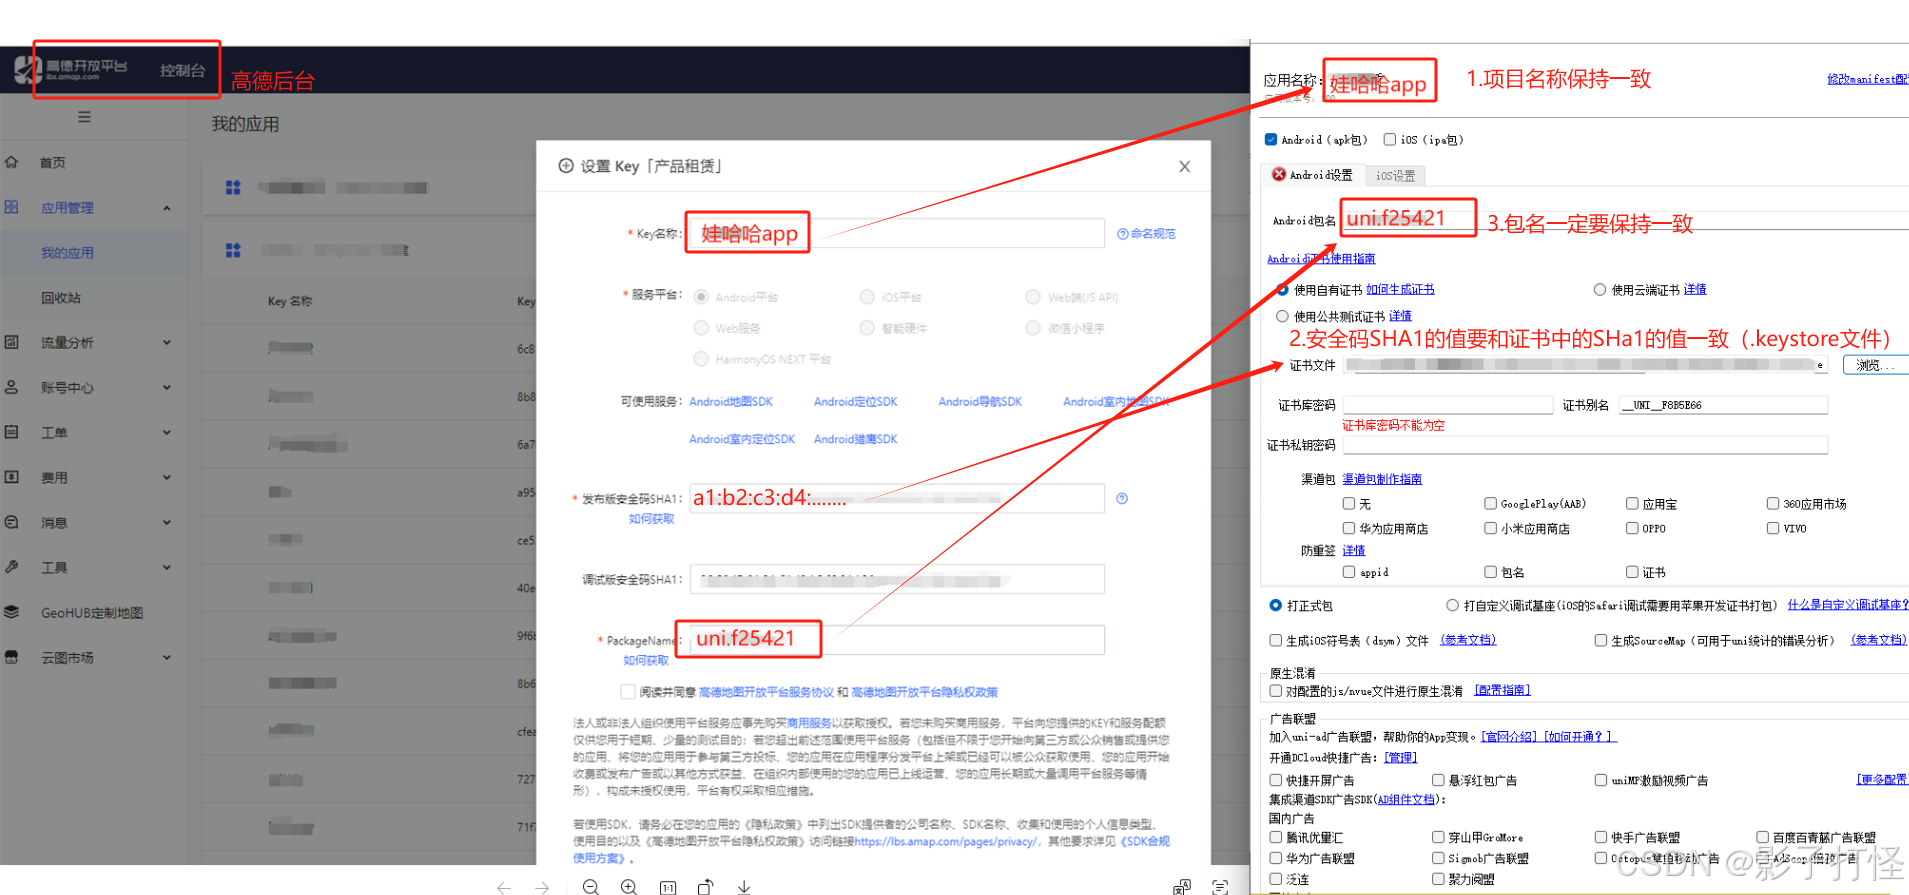Click the rotate image icon

706,887
